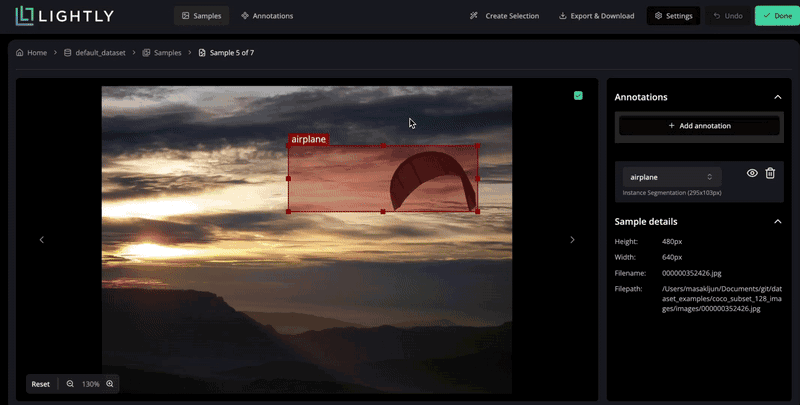Toggle airplane annotation visibility eye
Image resolution: width=800 pixels, height=405 pixels.
[752, 173]
